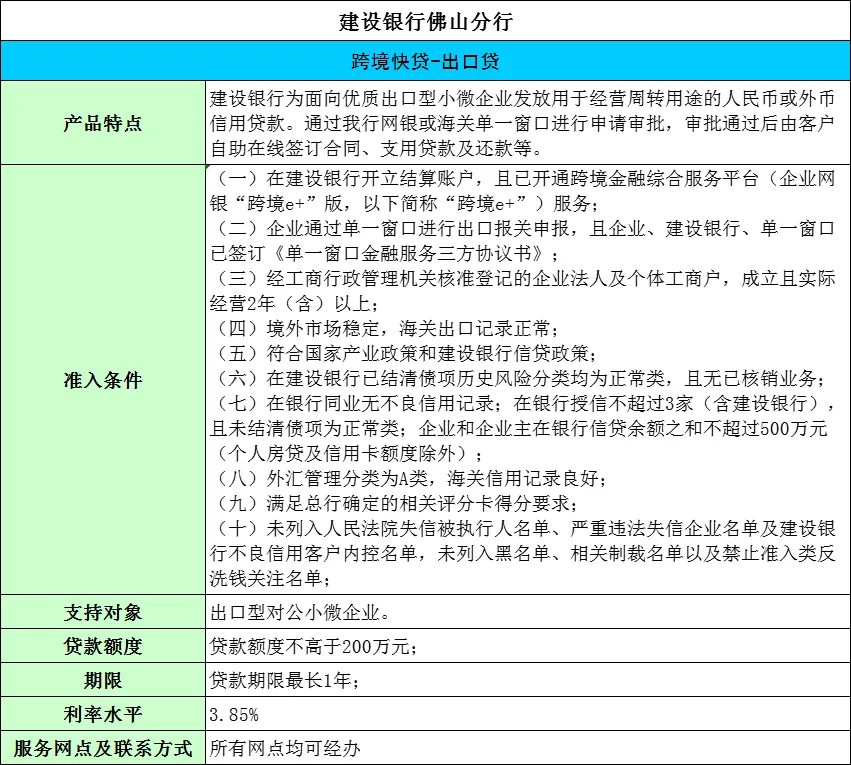Click the value 贷款额度不高于200万元
This screenshot has height=765, width=851.
click(x=314, y=646)
